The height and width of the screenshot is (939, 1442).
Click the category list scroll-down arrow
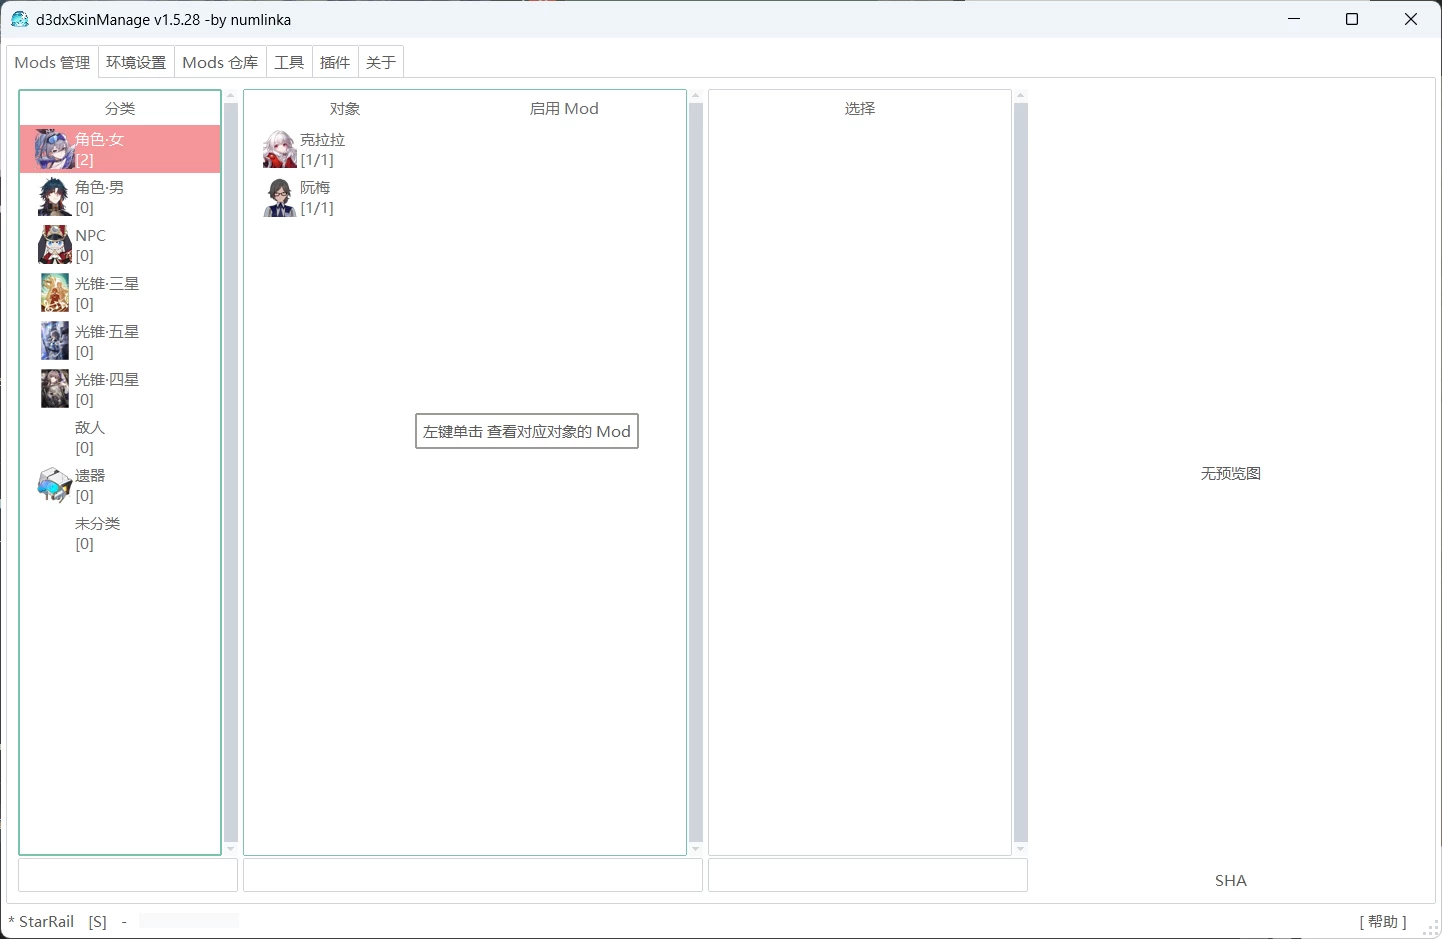(x=231, y=849)
